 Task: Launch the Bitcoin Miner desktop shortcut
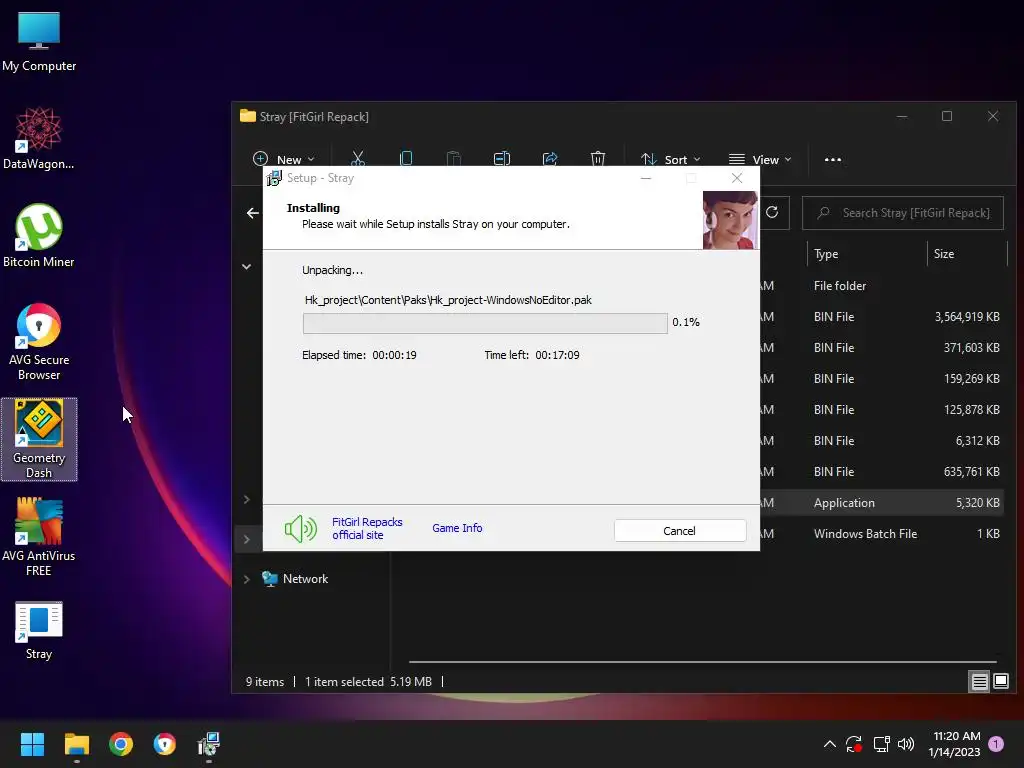39,236
